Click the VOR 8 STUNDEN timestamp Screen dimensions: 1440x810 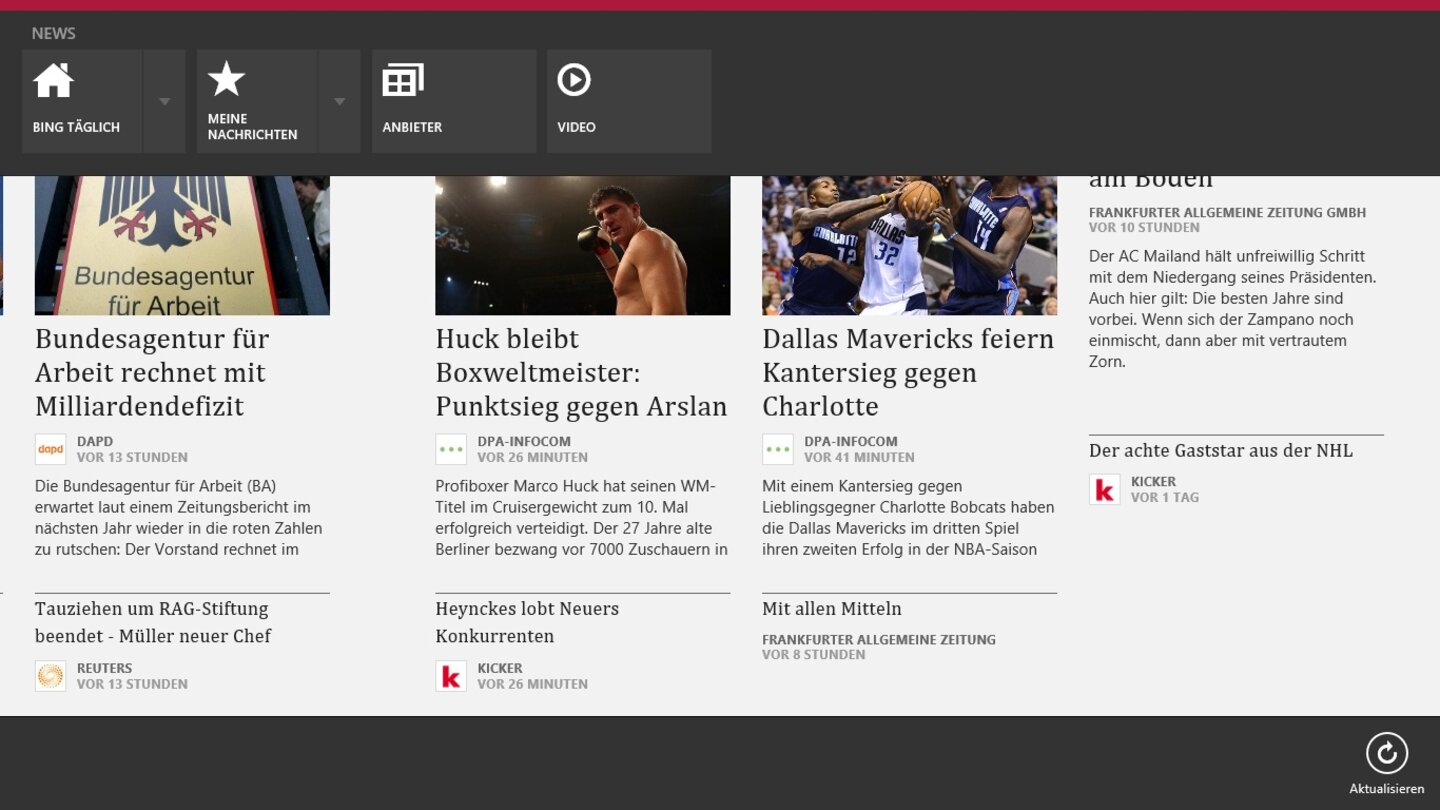(814, 654)
